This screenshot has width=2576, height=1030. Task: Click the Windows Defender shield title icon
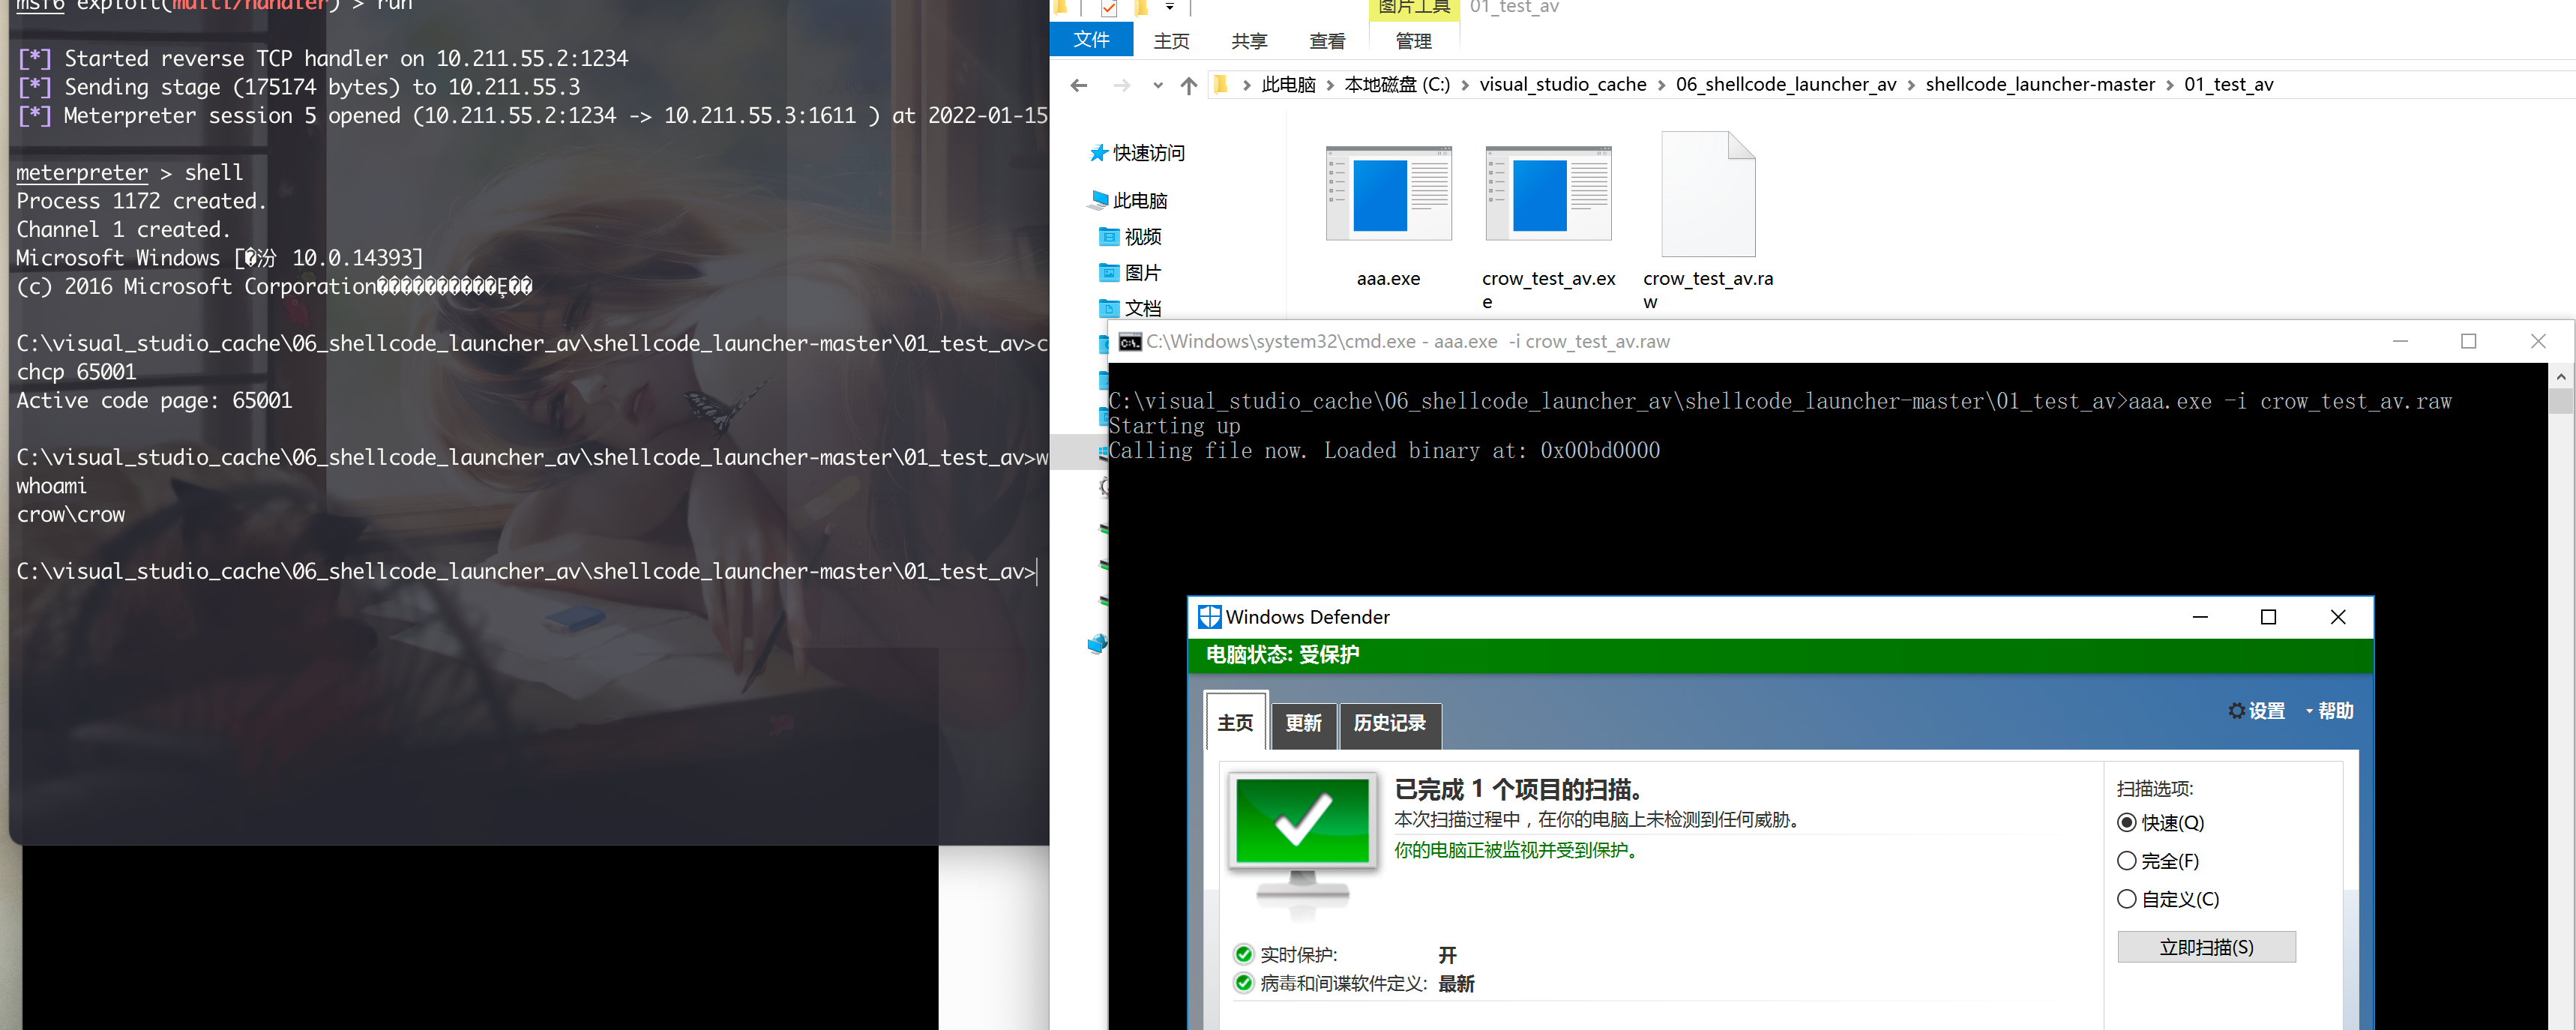(1209, 617)
